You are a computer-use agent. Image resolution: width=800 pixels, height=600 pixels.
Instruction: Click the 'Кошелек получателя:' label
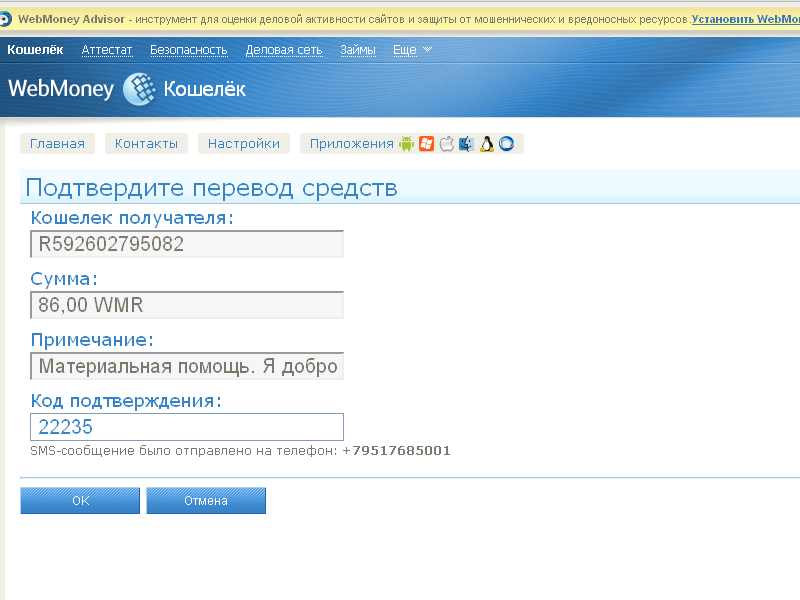click(x=132, y=218)
